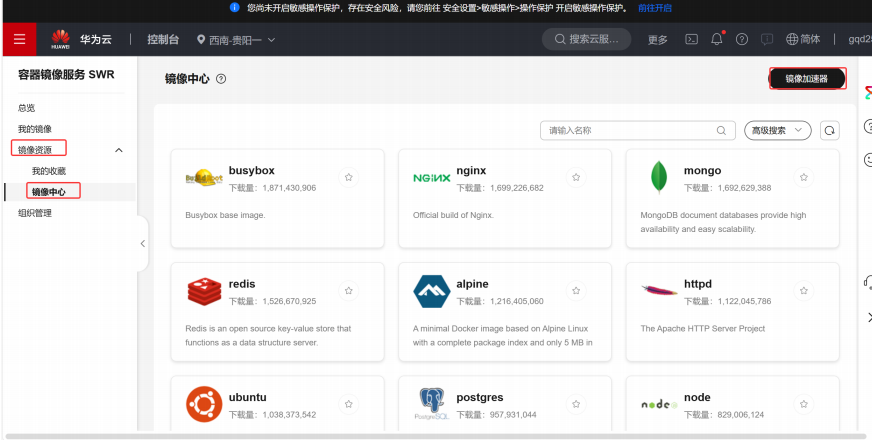Viewport: 872px width, 440px height.
Task: Click the 前往开启 link in the banner
Action: tap(655, 8)
